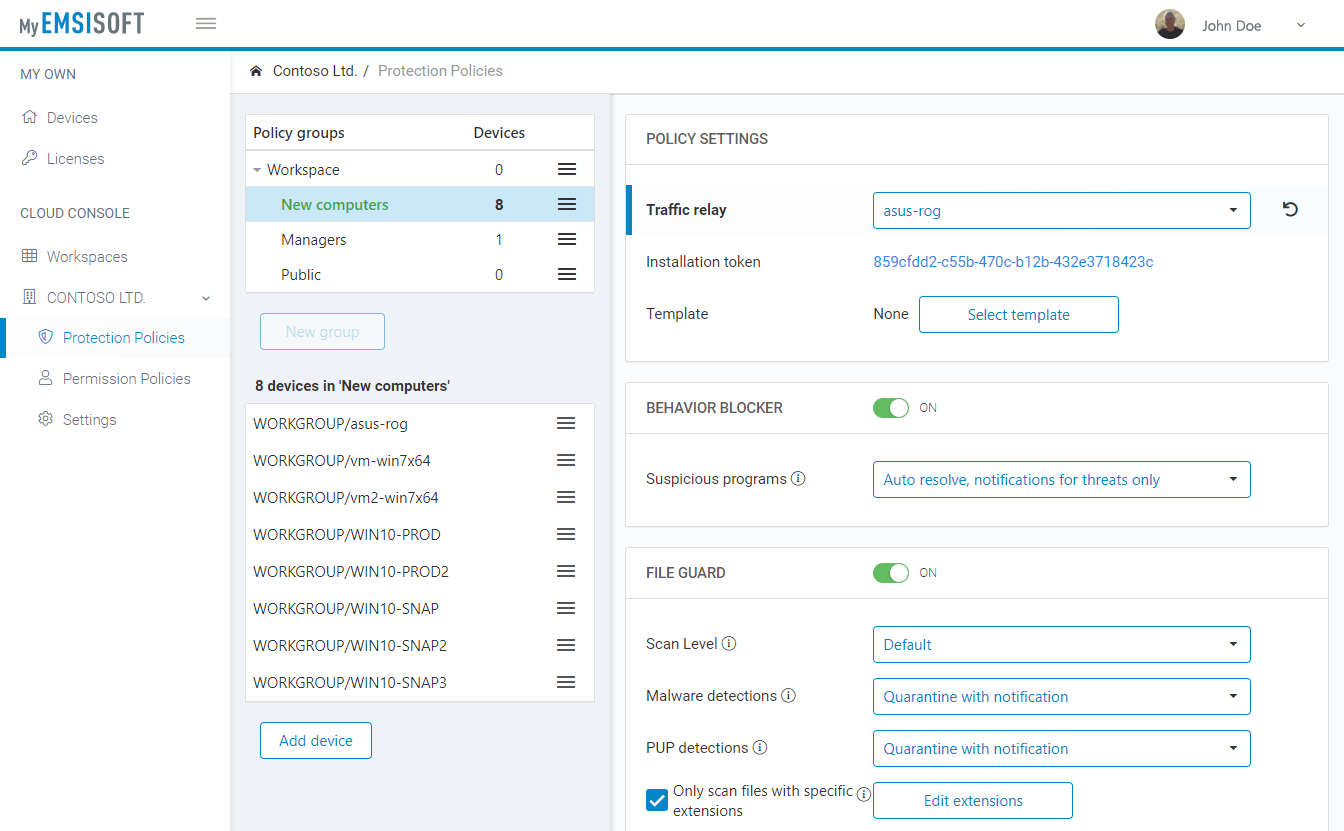Open menu for WORKGROUP/WIN10-SNAP2 device
Viewport: 1344px width, 831px height.
click(566, 645)
